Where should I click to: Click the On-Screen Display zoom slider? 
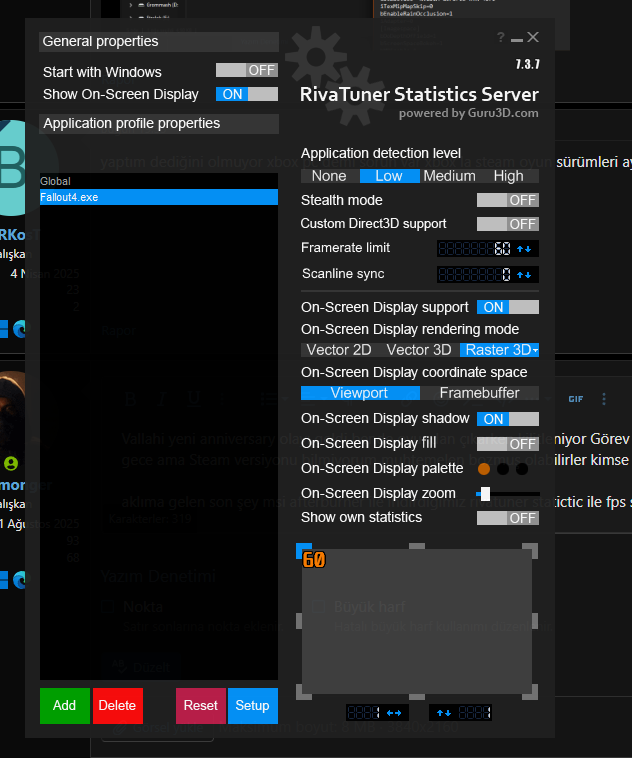508,494
